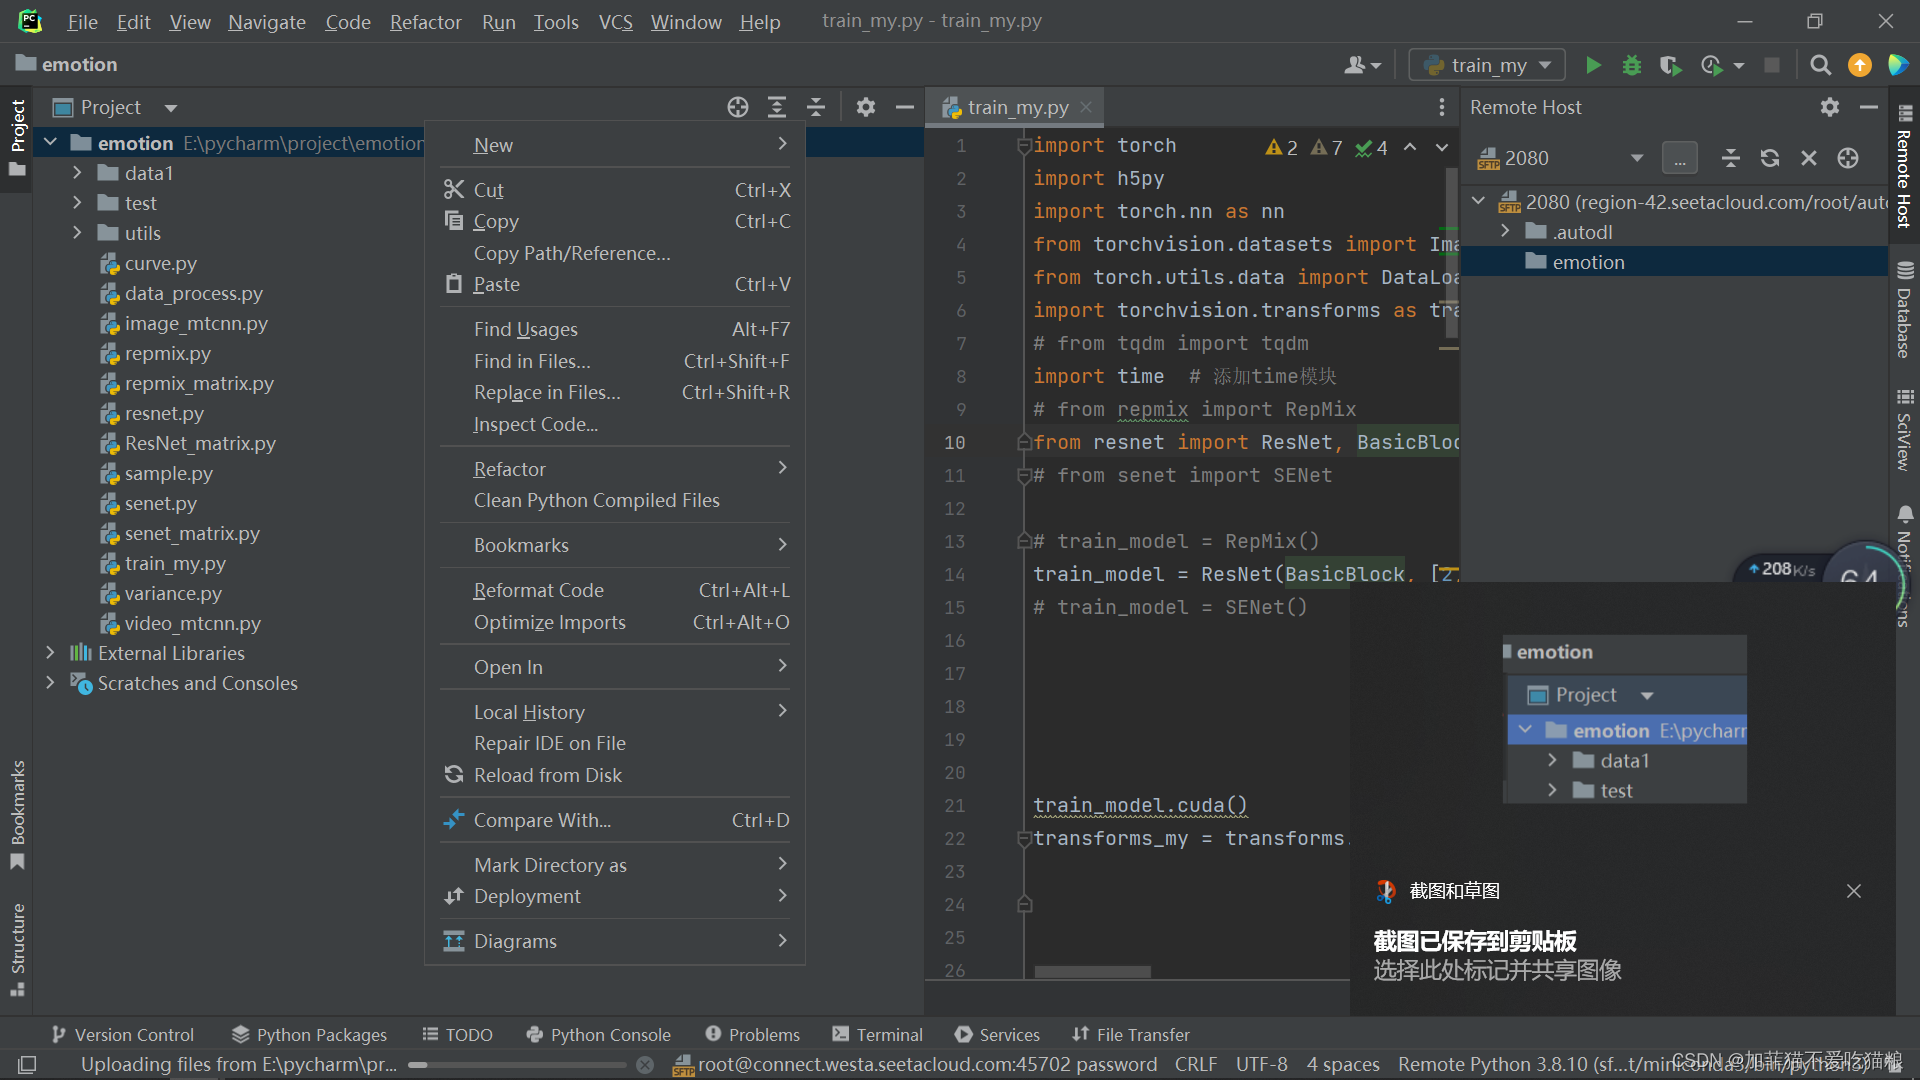The image size is (1920, 1080).
Task: Hide the Project tool window
Action: coord(905,107)
